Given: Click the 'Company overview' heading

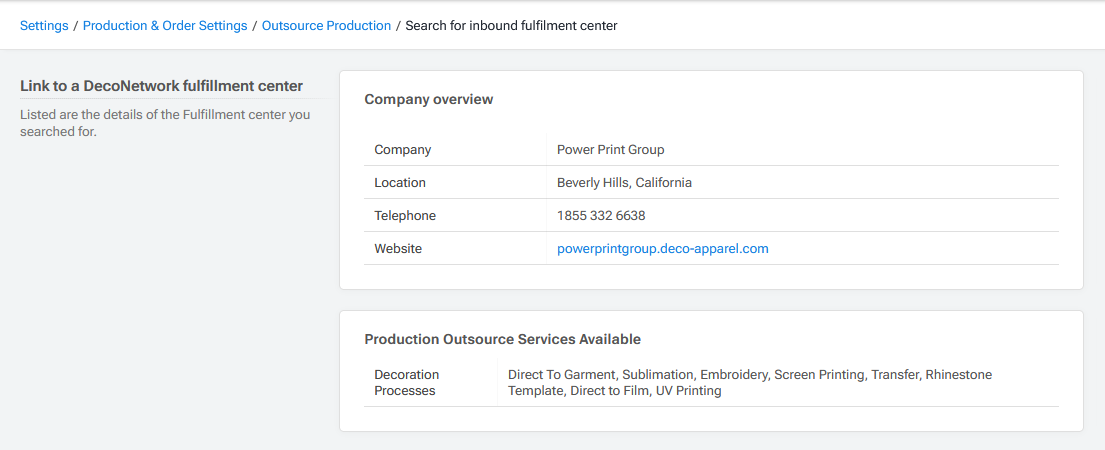Looking at the screenshot, I should [428, 99].
